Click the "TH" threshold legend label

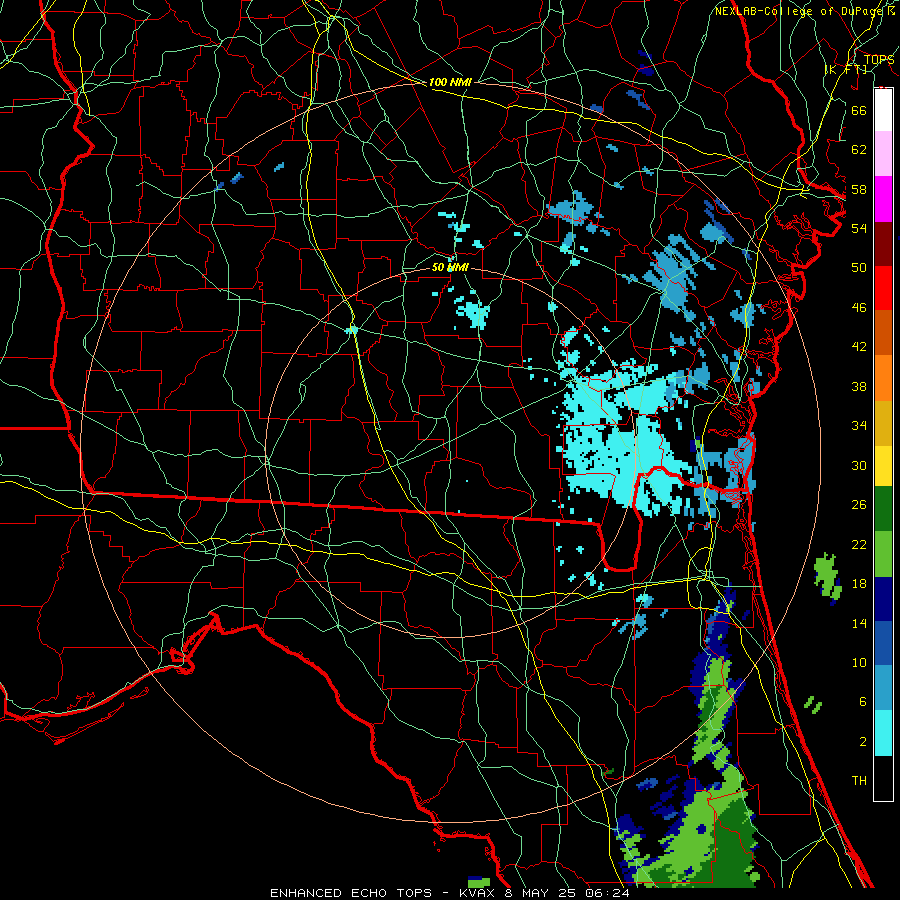click(859, 780)
